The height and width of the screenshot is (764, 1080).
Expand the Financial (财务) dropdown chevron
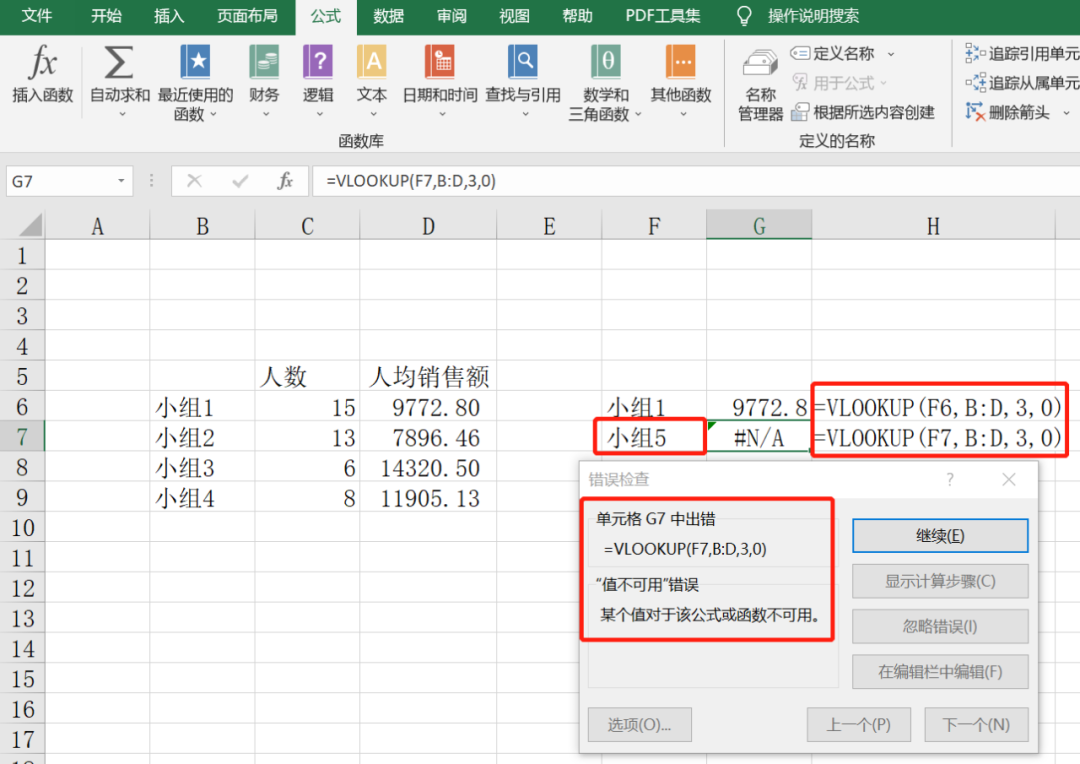[264, 114]
